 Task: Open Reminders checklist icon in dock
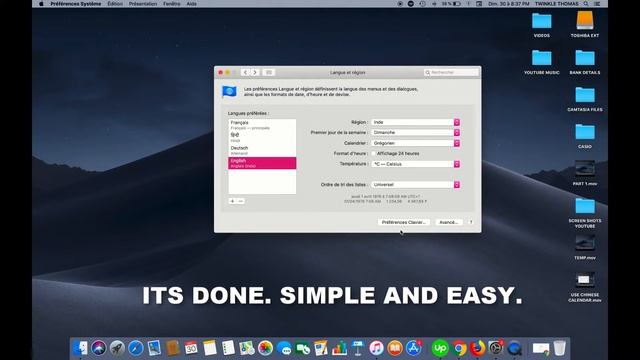[x=228, y=348]
